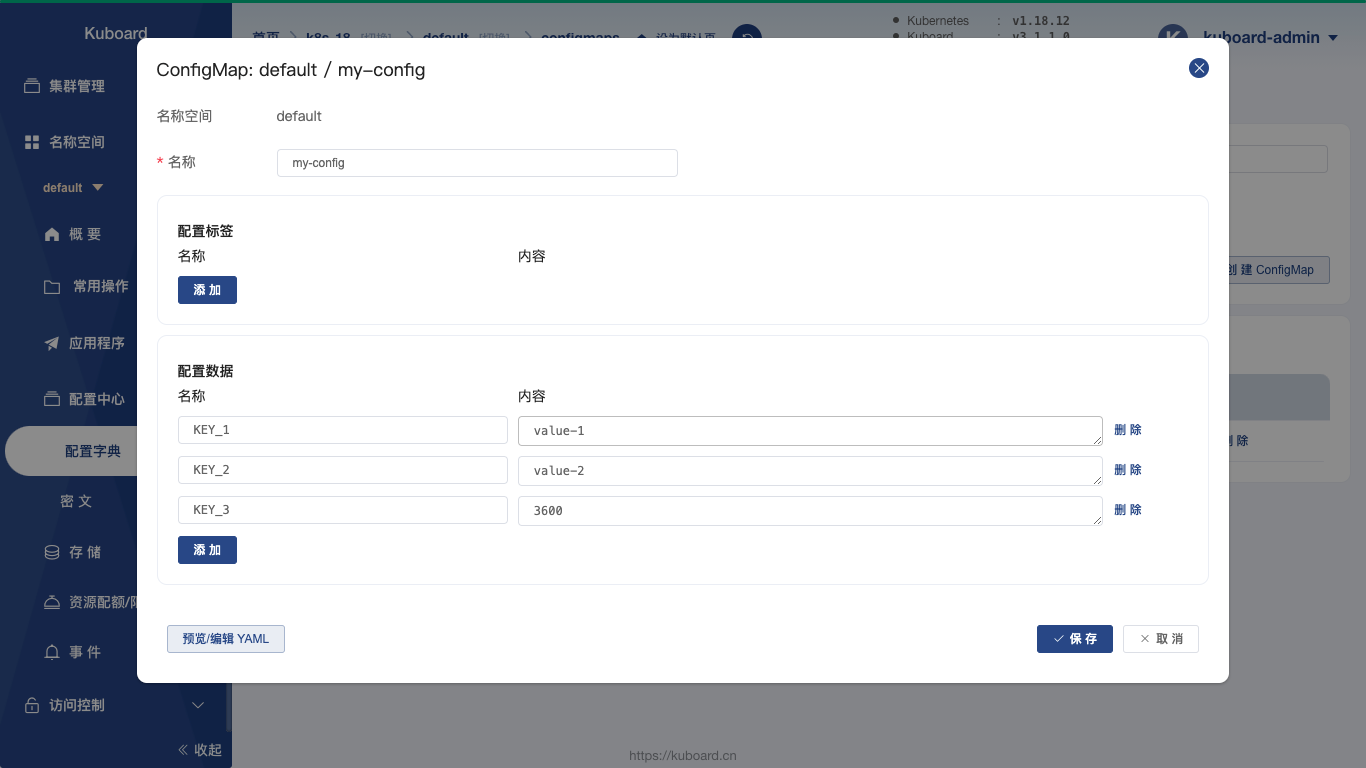Screen dimensions: 1366x768
Task: Open 预览/编辑 YAML editor
Action: [226, 639]
